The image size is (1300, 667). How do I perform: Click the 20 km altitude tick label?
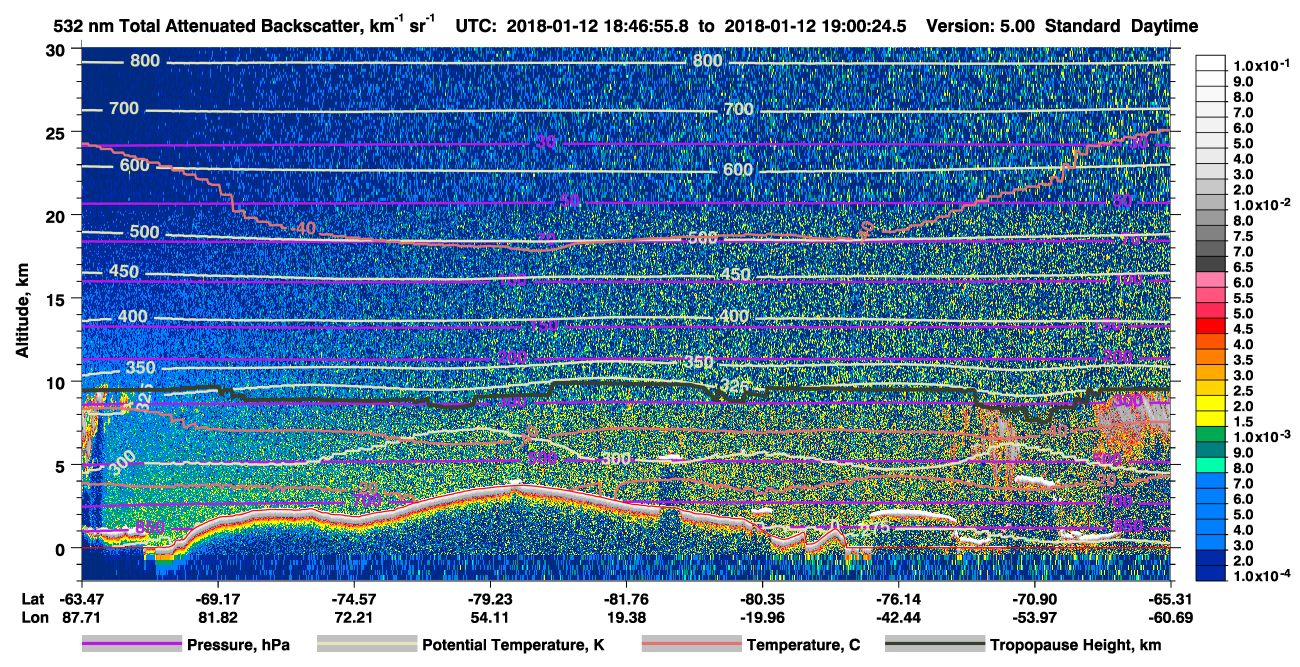[58, 215]
